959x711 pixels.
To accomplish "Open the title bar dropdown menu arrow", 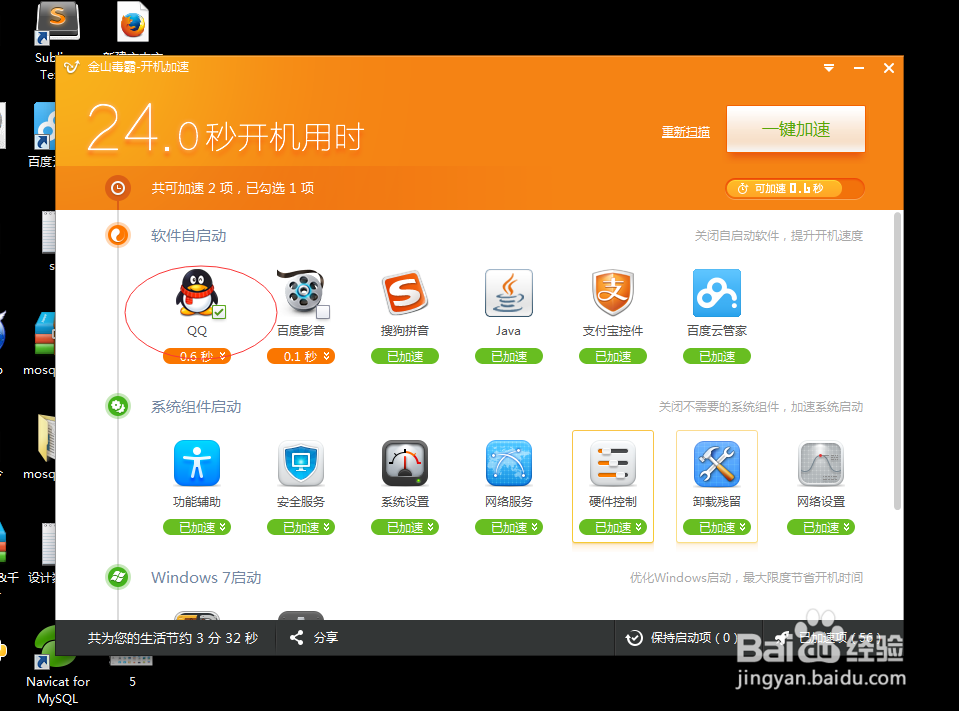I will [829, 68].
